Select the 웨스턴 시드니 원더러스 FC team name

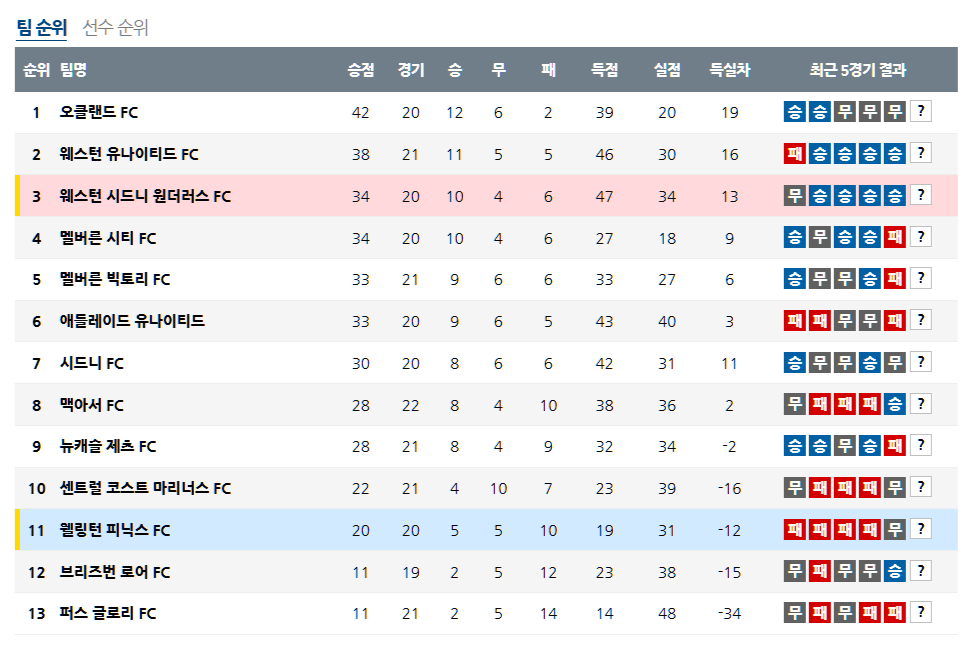coord(145,196)
